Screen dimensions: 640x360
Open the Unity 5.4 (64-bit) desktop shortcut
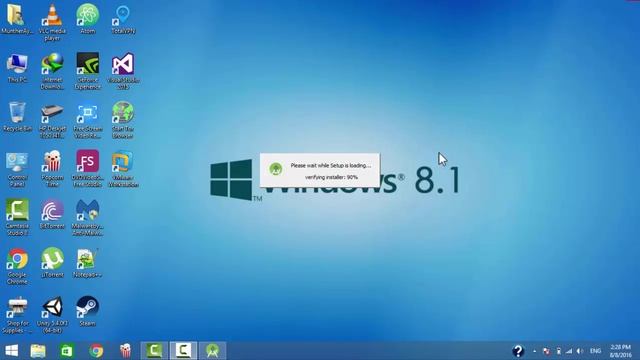pyautogui.click(x=52, y=315)
